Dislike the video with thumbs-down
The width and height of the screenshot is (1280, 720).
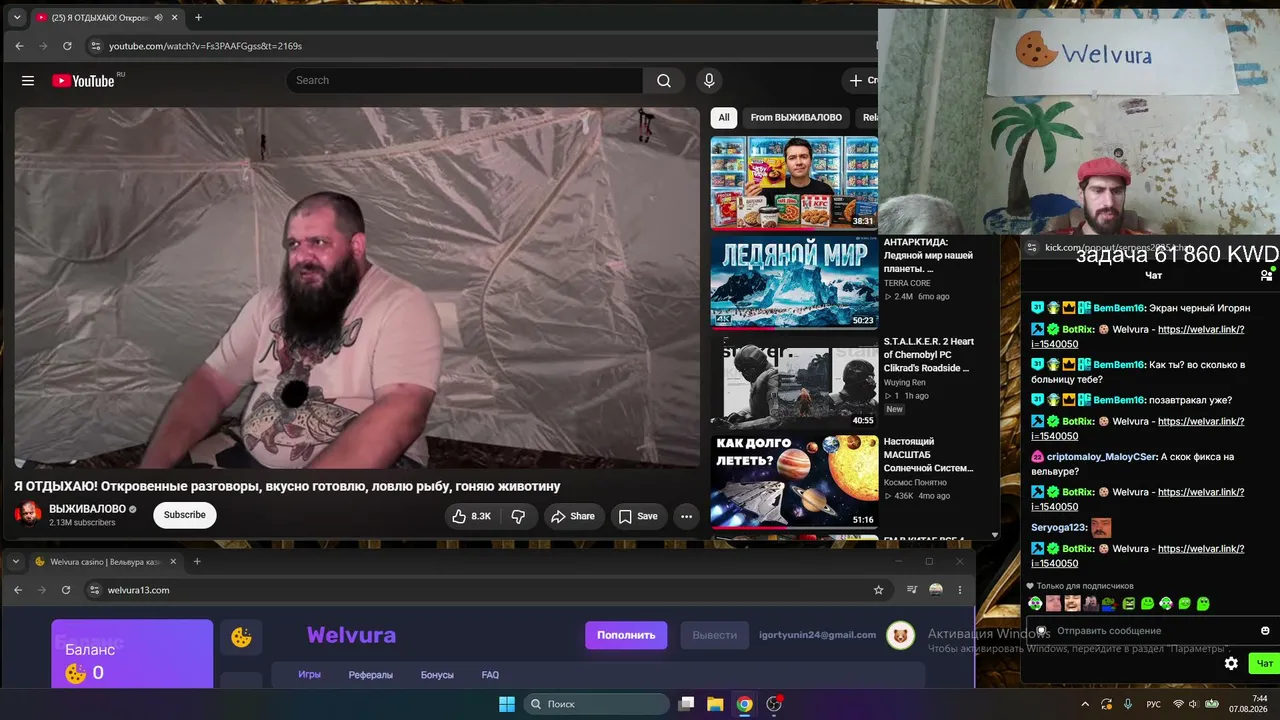pos(518,516)
